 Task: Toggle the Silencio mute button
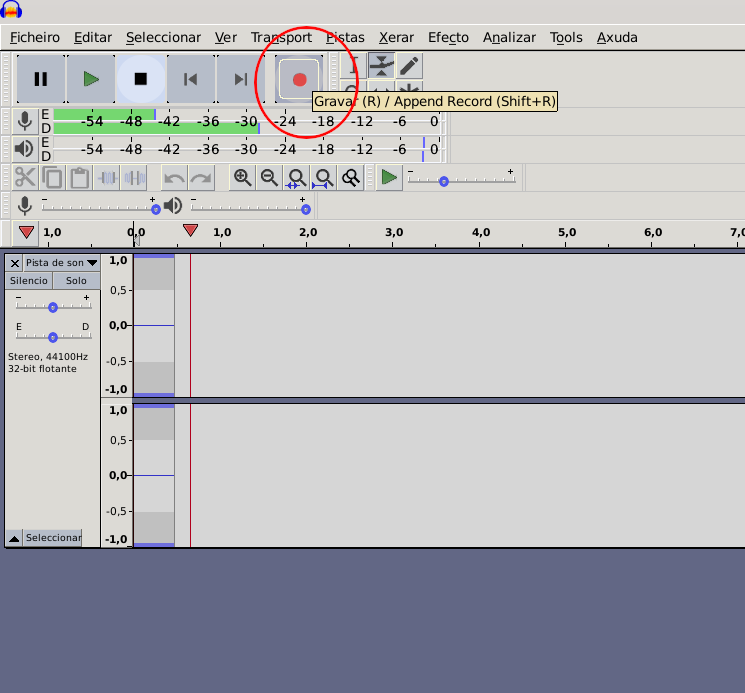tap(29, 281)
